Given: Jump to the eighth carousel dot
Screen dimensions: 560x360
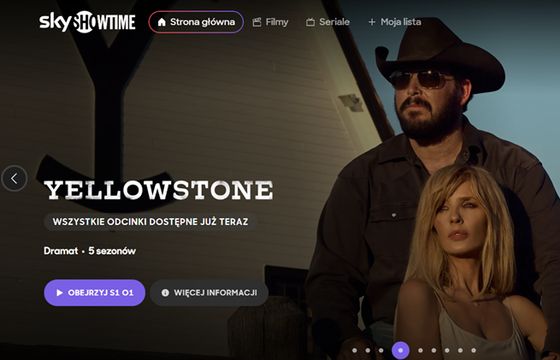Looking at the screenshot, I should point(460,350).
